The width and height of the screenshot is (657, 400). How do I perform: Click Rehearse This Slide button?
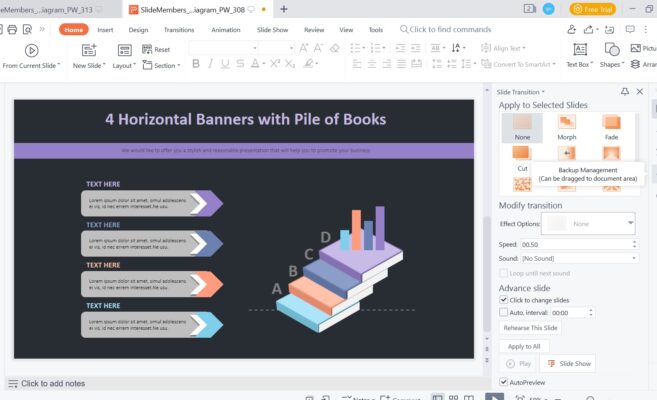530,328
